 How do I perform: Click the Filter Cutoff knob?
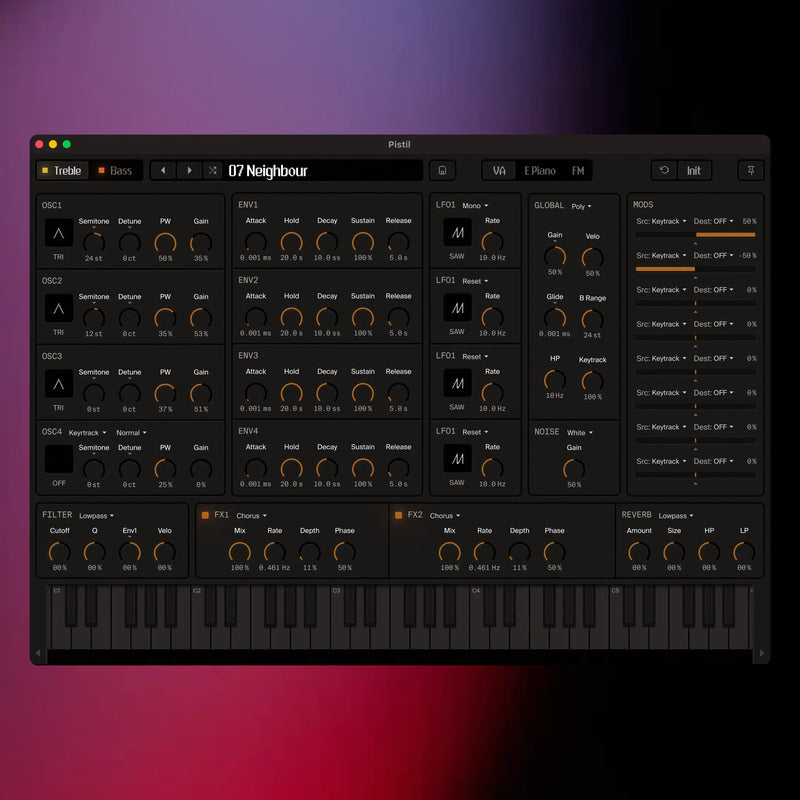coord(59,552)
